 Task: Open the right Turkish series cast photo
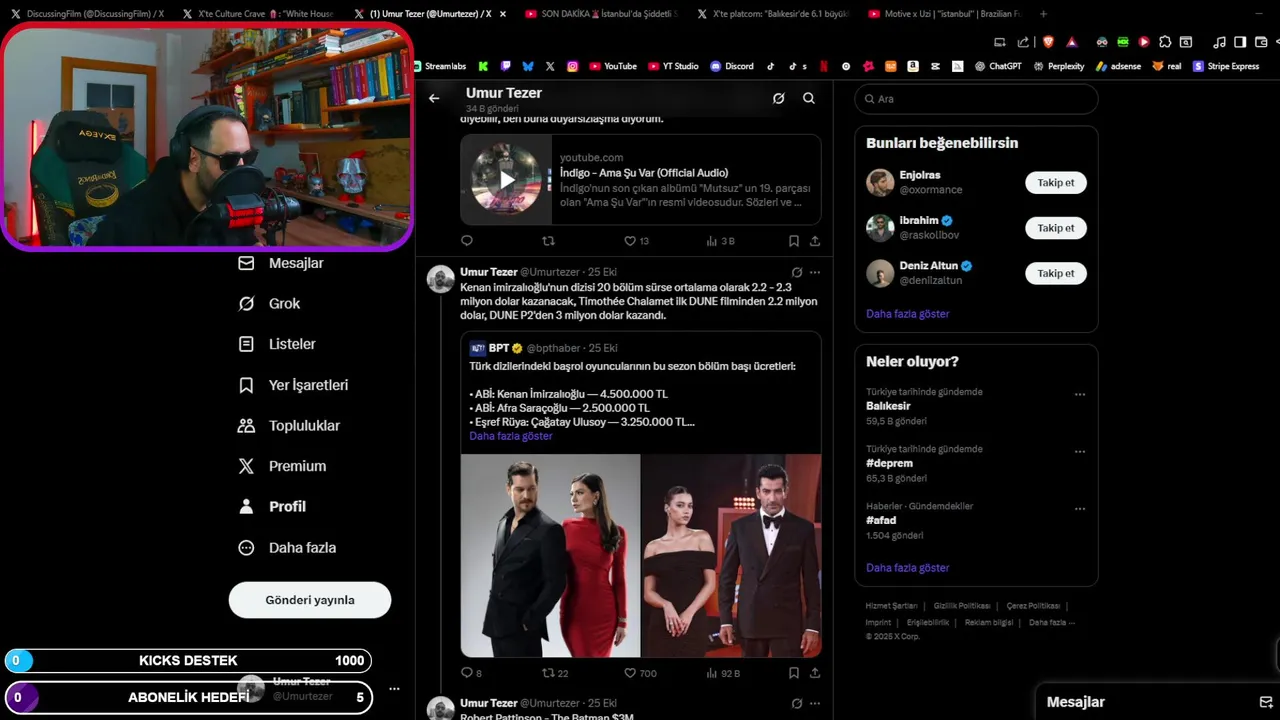(x=732, y=556)
